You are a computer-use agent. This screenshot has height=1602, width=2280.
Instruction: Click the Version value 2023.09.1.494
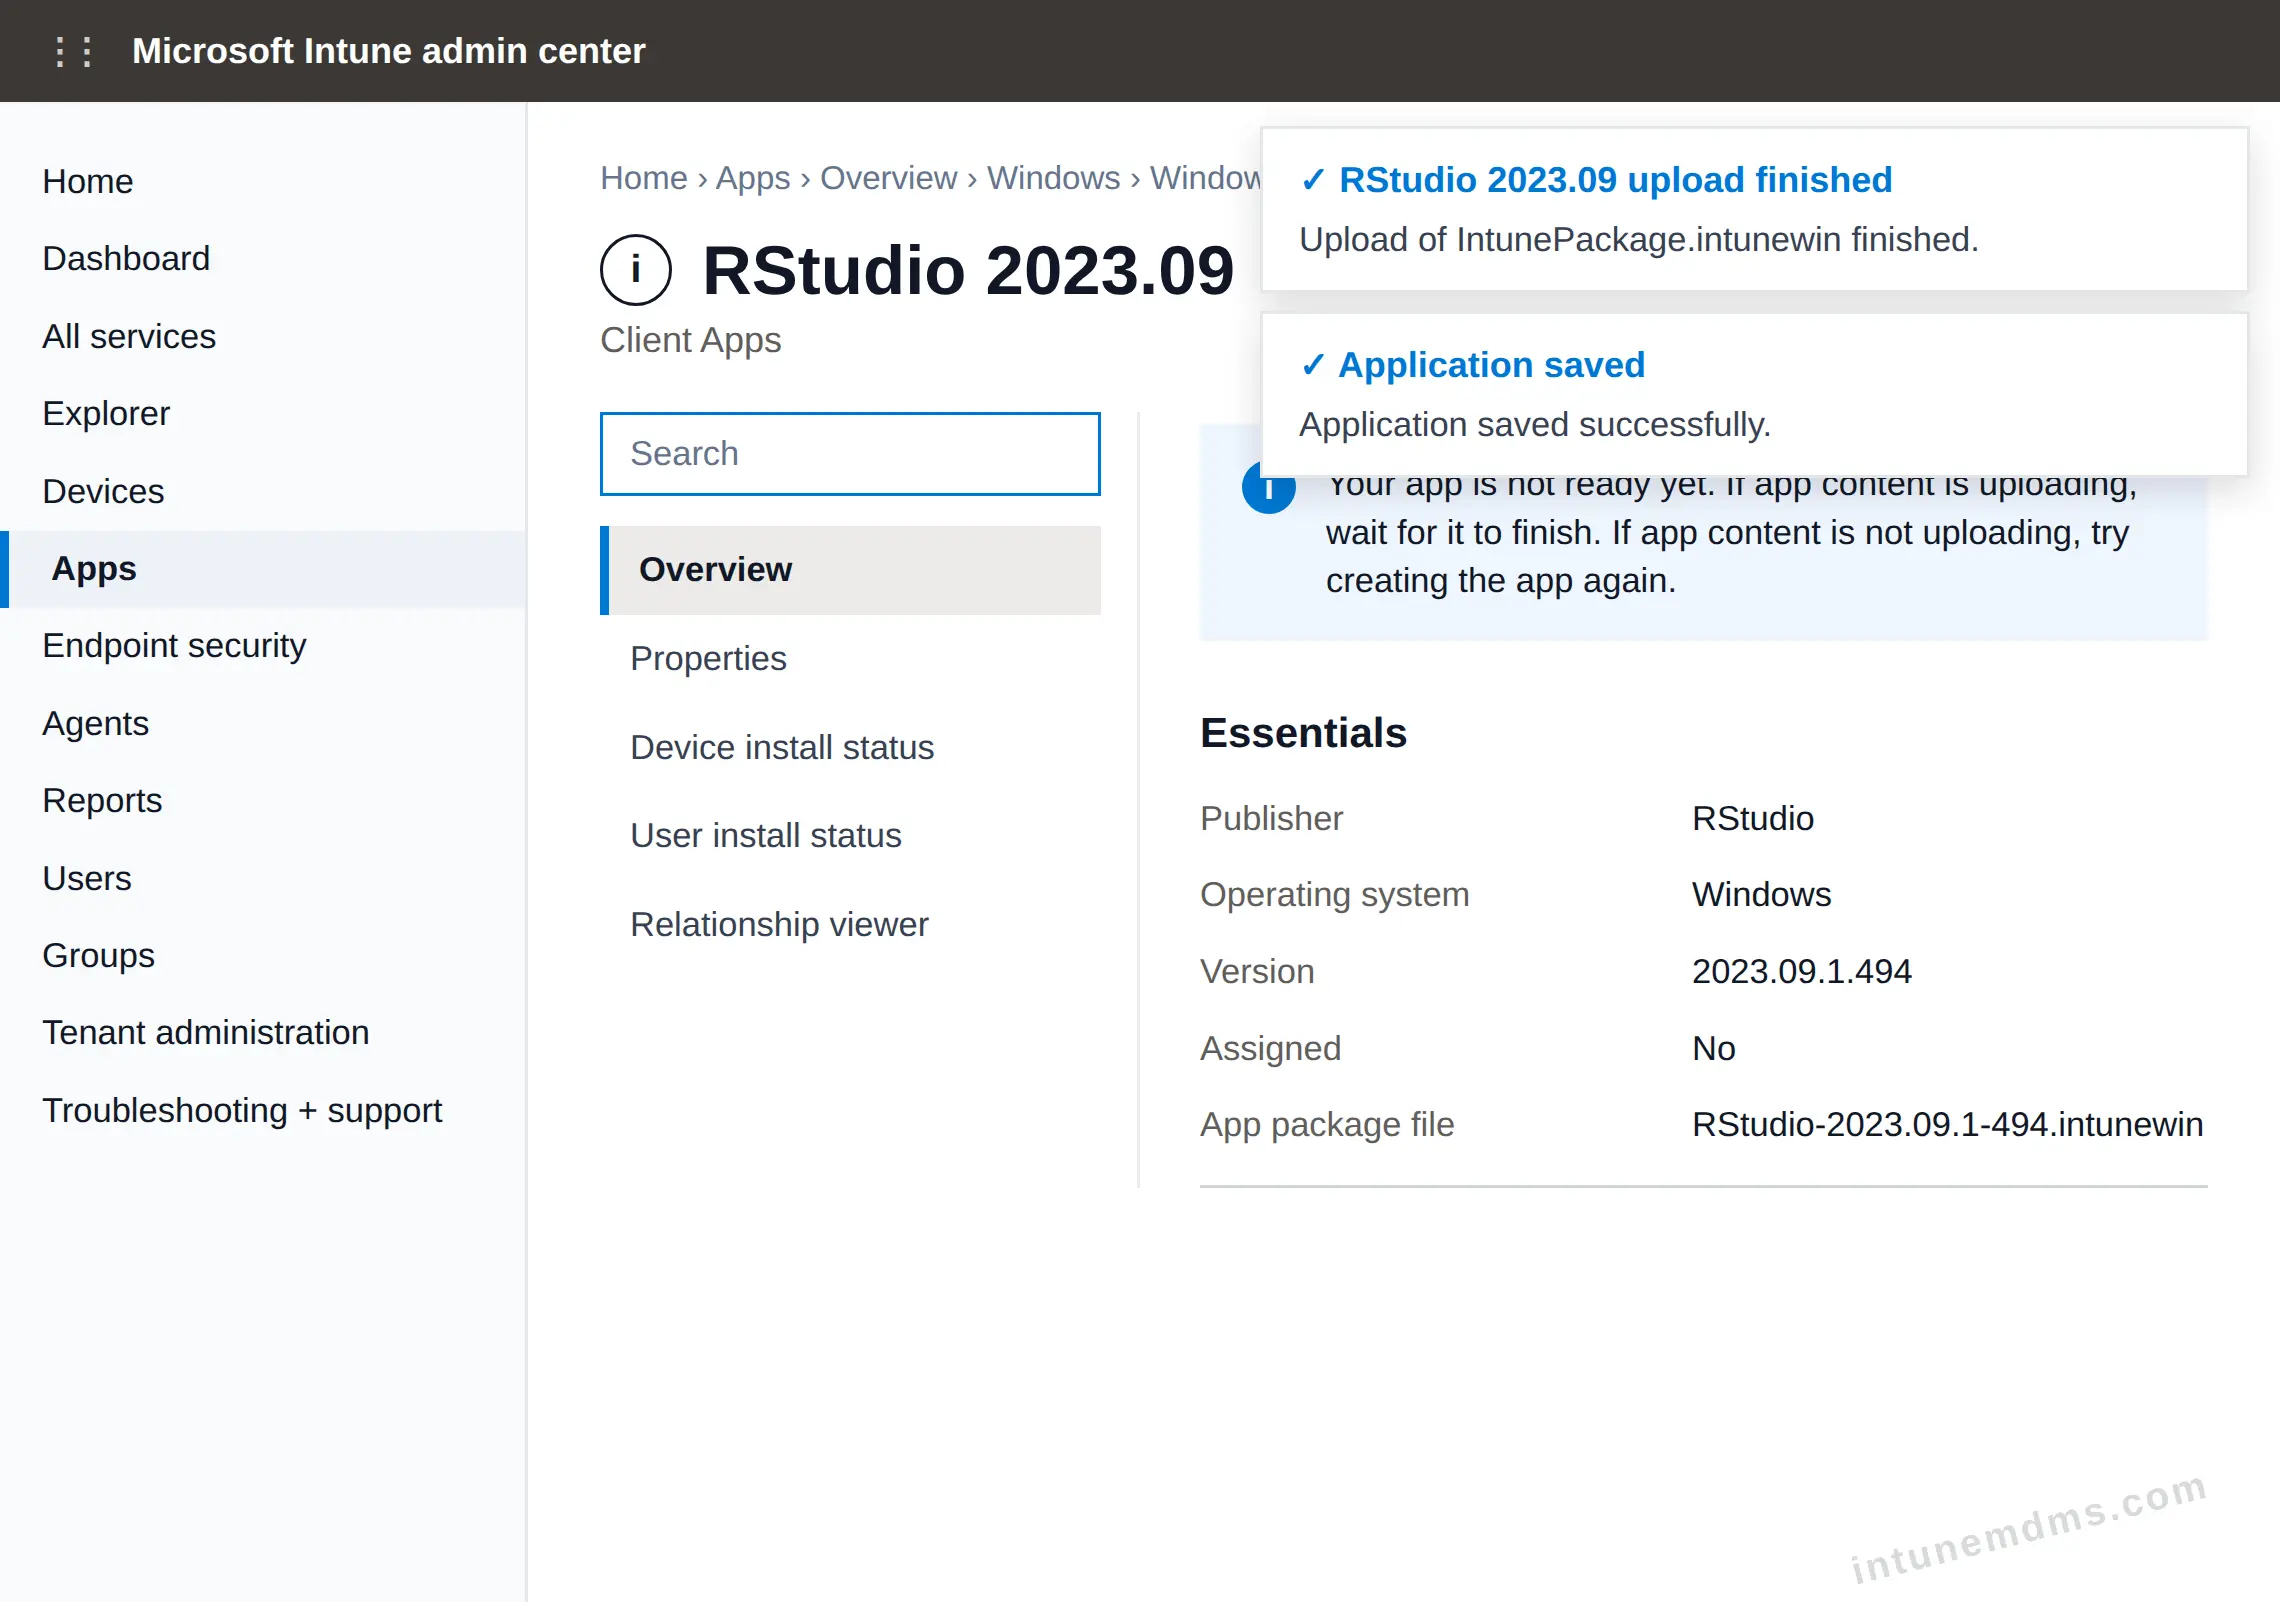1802,972
